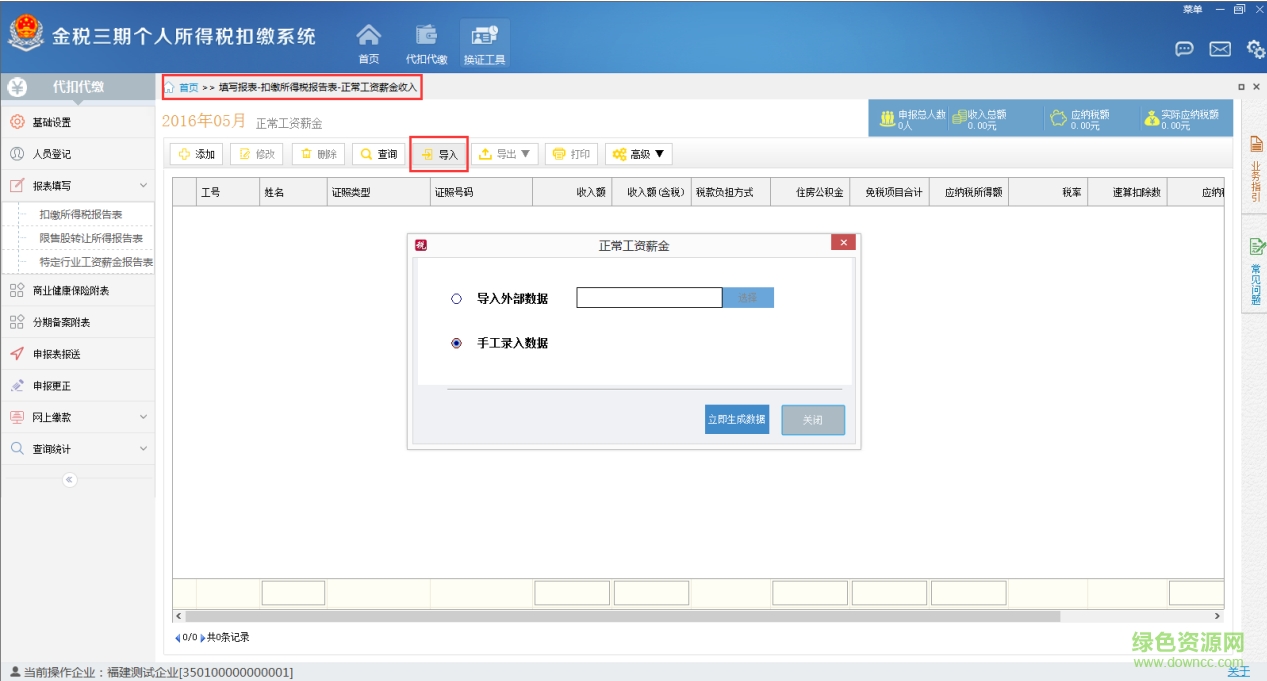This screenshot has height=681, width=1267.
Task: Click the 立即生成数据 button
Action: click(x=737, y=420)
